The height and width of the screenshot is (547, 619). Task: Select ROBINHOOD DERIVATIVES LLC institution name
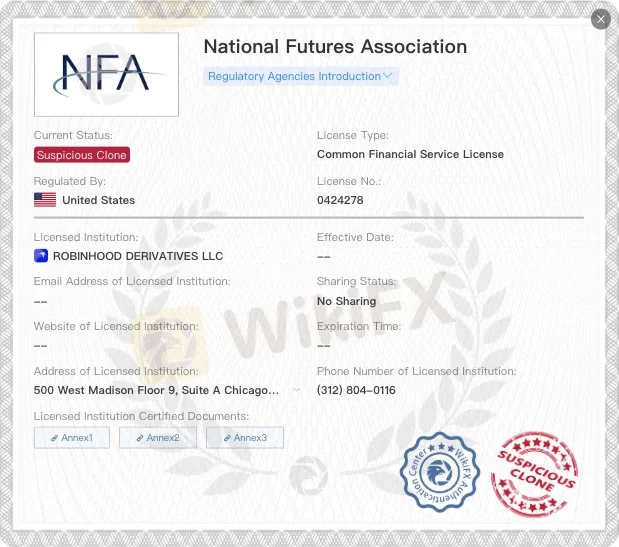(x=138, y=256)
